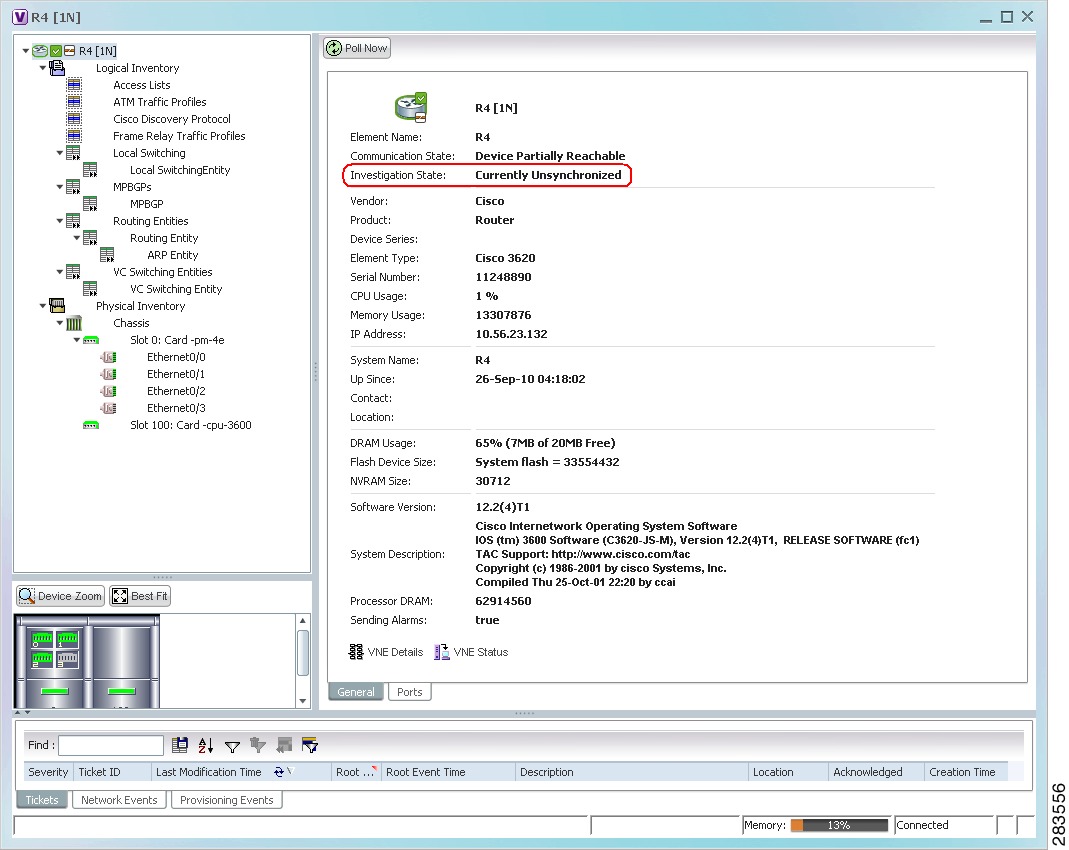The height and width of the screenshot is (850, 1069).
Task: Click the Severity column header
Action: click(48, 772)
